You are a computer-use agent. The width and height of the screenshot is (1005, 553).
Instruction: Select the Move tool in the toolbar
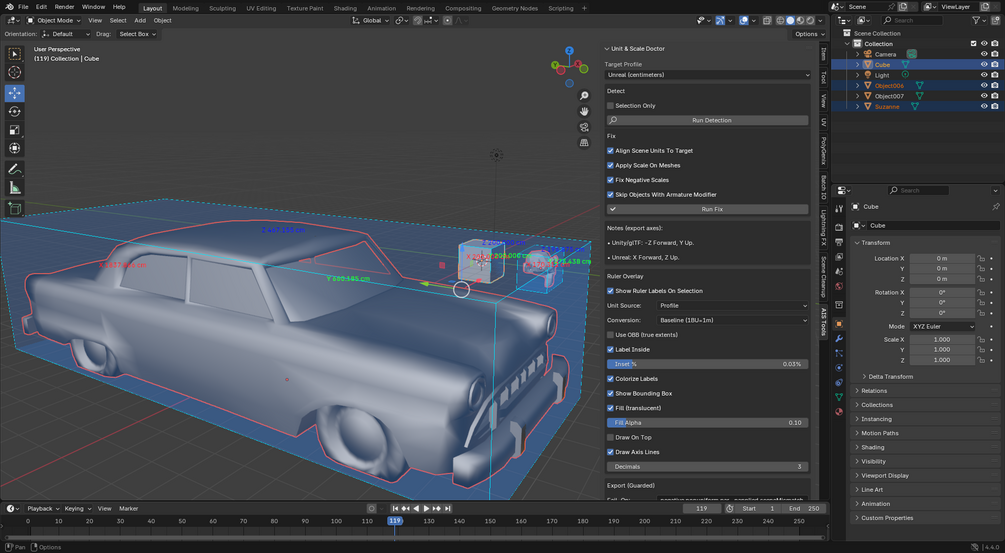(14, 92)
